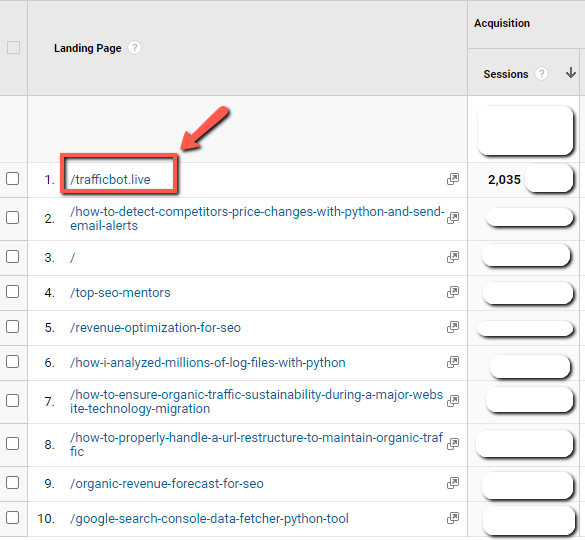Open external link icon for row 3 homepage

click(453, 257)
